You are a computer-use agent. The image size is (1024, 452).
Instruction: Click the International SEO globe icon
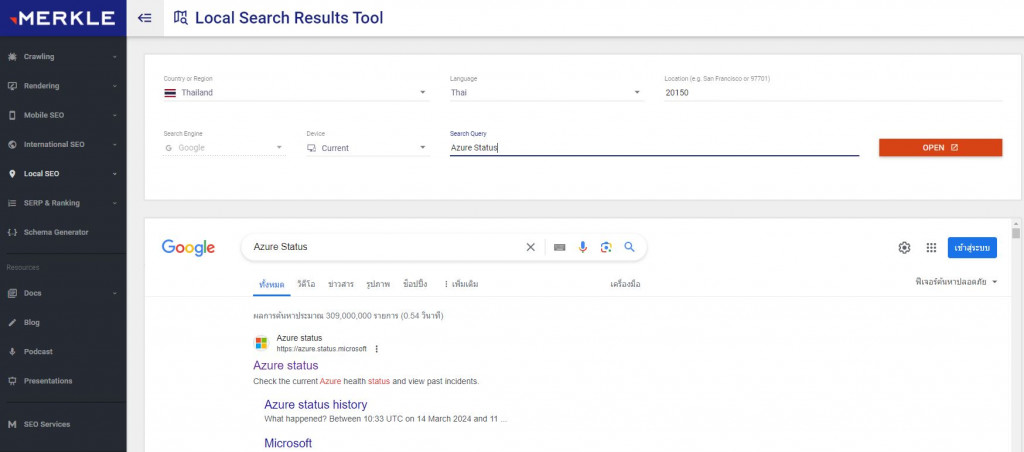(12, 144)
